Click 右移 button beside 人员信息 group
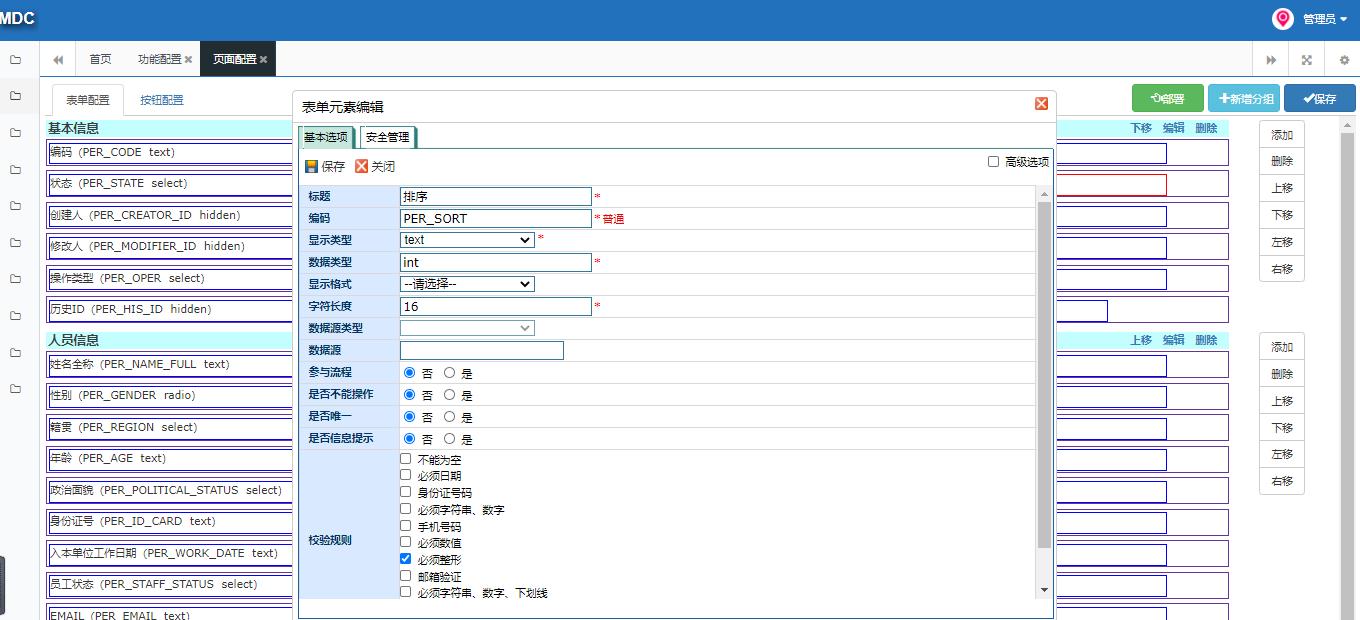1360x620 pixels. (x=1282, y=481)
